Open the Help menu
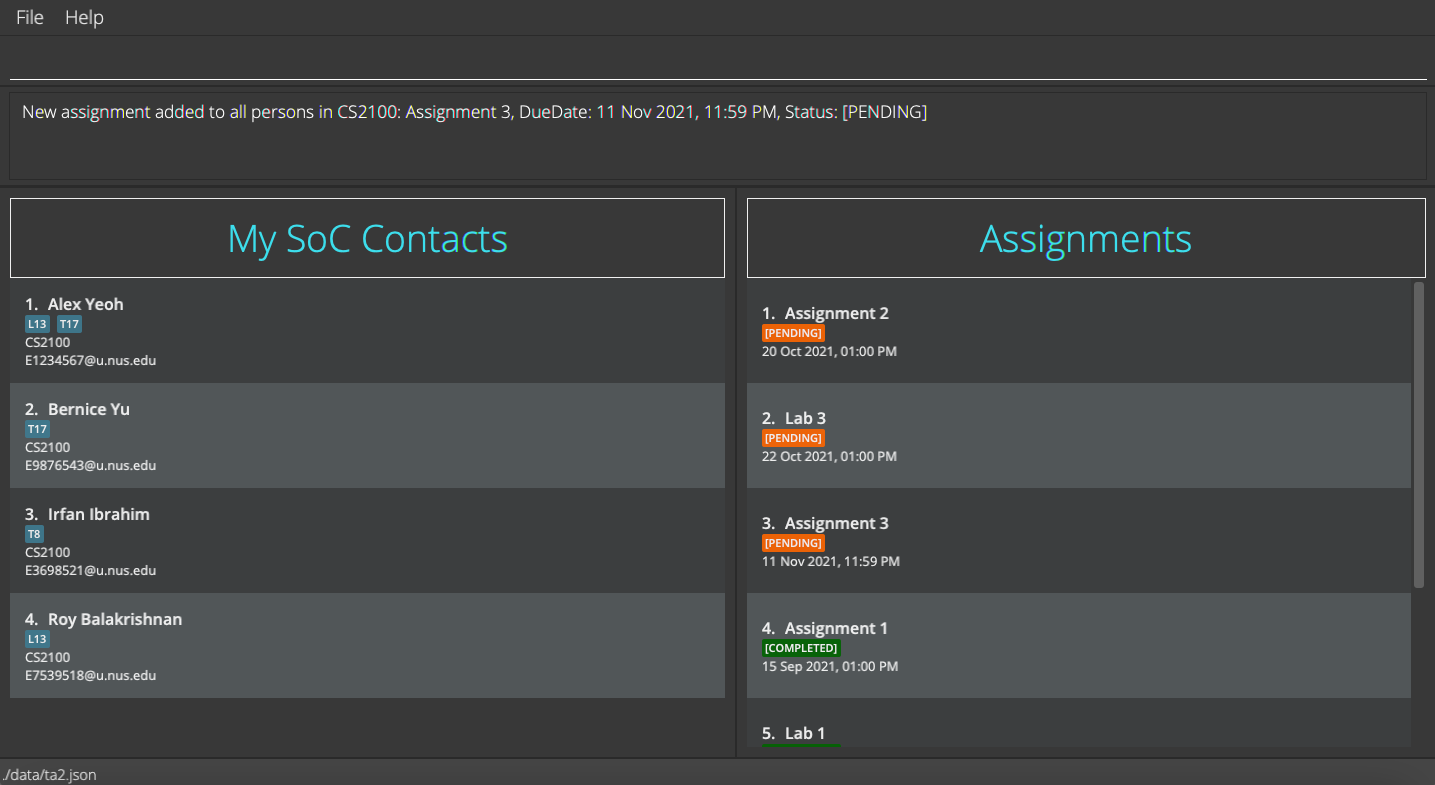Image resolution: width=1435 pixels, height=785 pixels. click(x=84, y=17)
